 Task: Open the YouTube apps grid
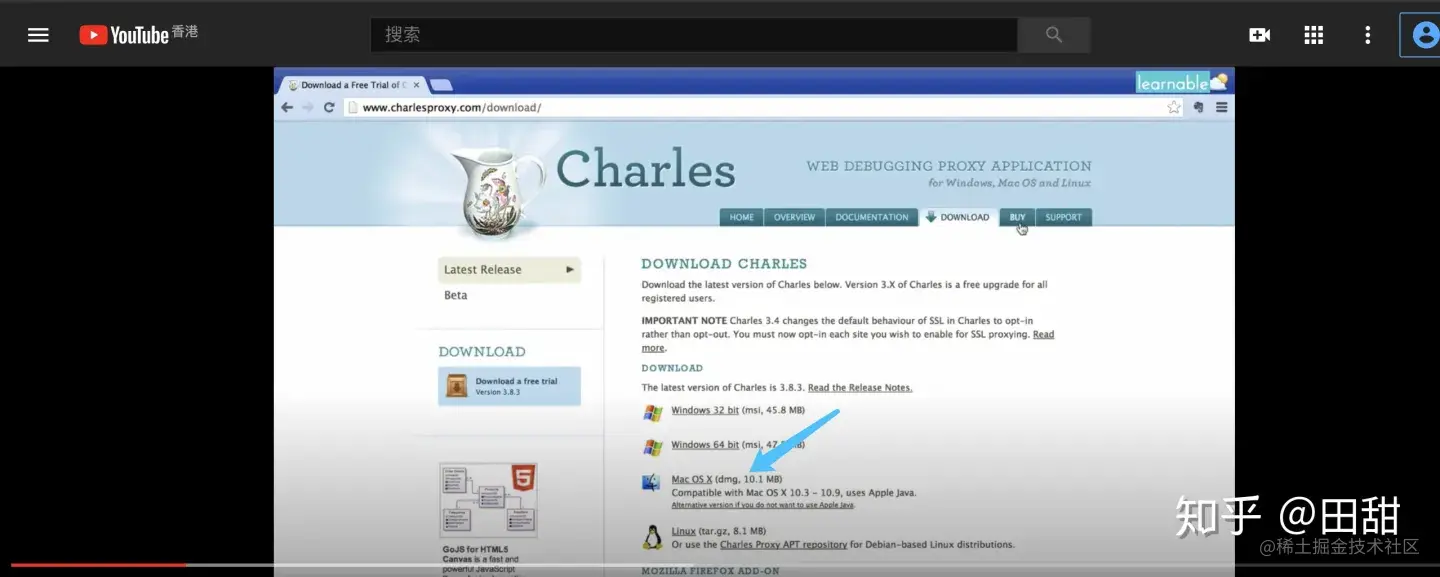pyautogui.click(x=1314, y=35)
